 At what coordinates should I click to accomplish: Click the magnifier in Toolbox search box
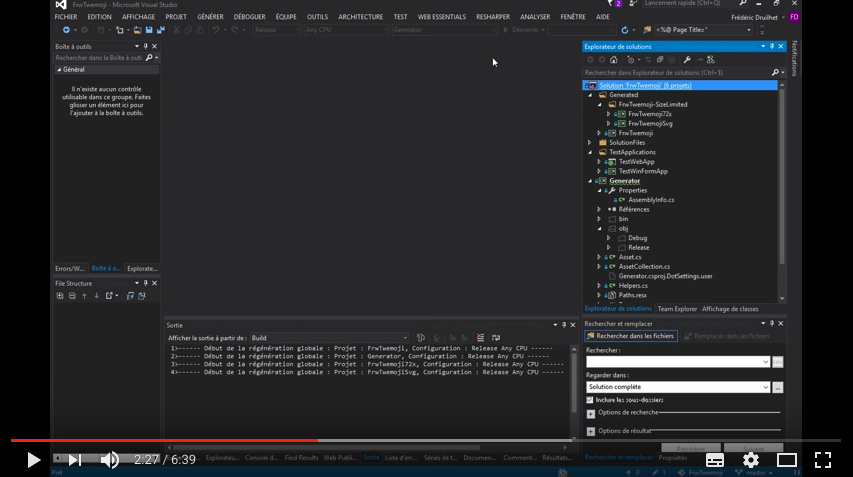coord(149,58)
